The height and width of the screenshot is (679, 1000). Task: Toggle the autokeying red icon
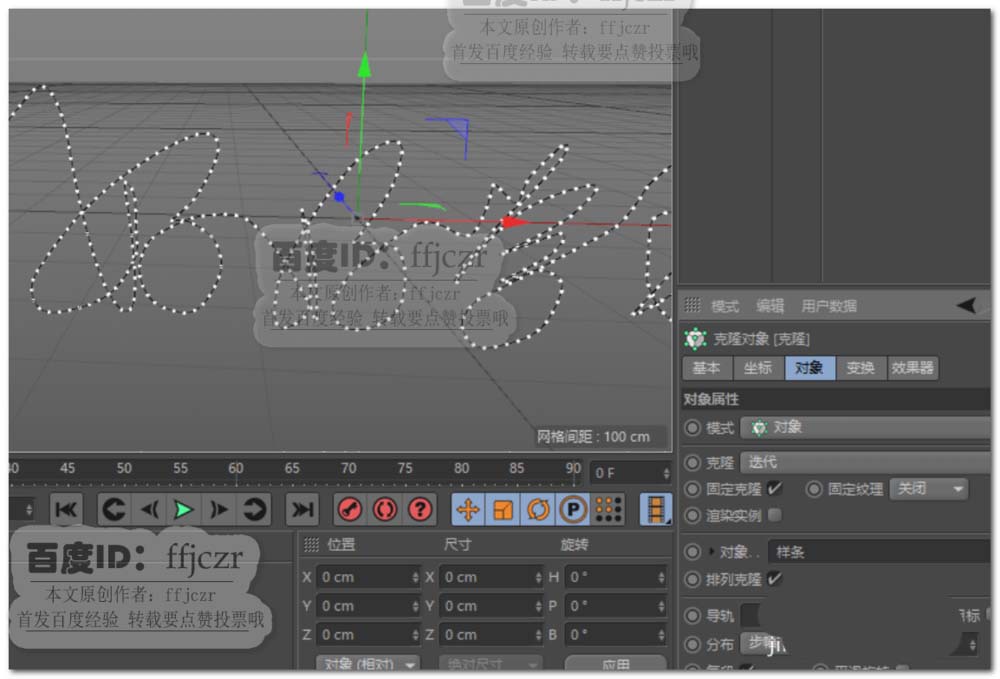(385, 509)
